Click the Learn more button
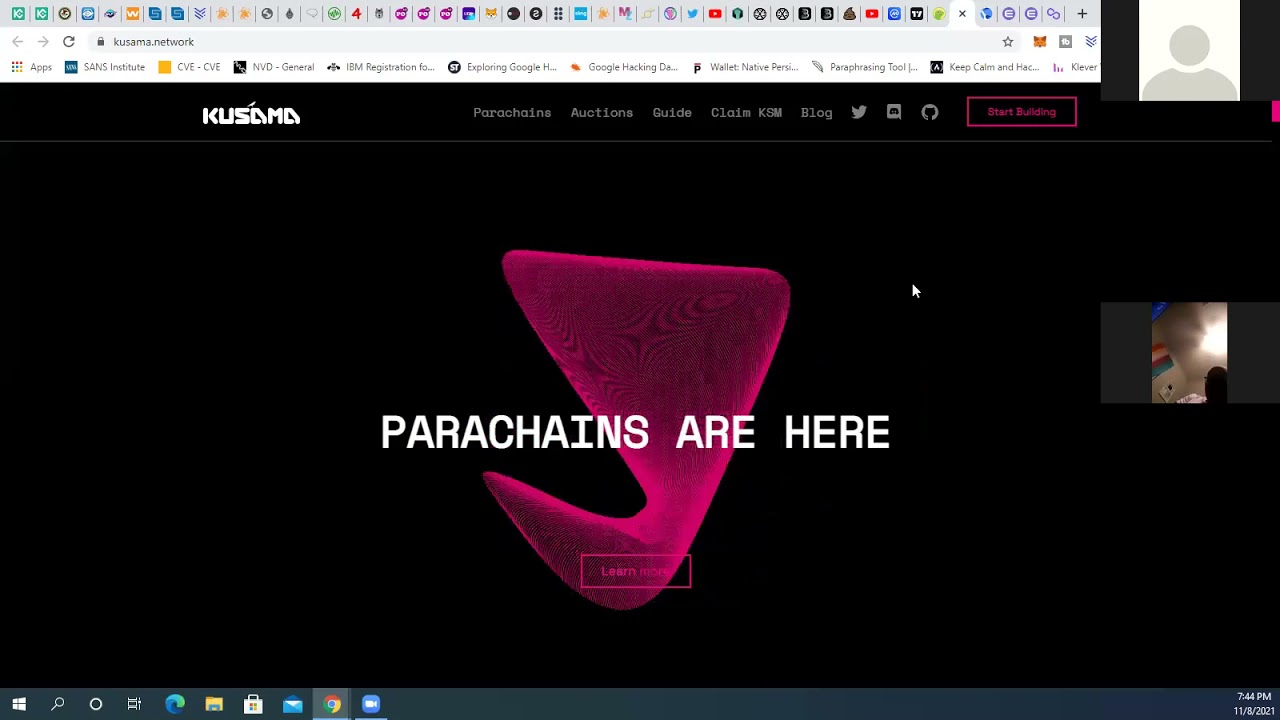This screenshot has width=1280, height=720. [x=636, y=571]
